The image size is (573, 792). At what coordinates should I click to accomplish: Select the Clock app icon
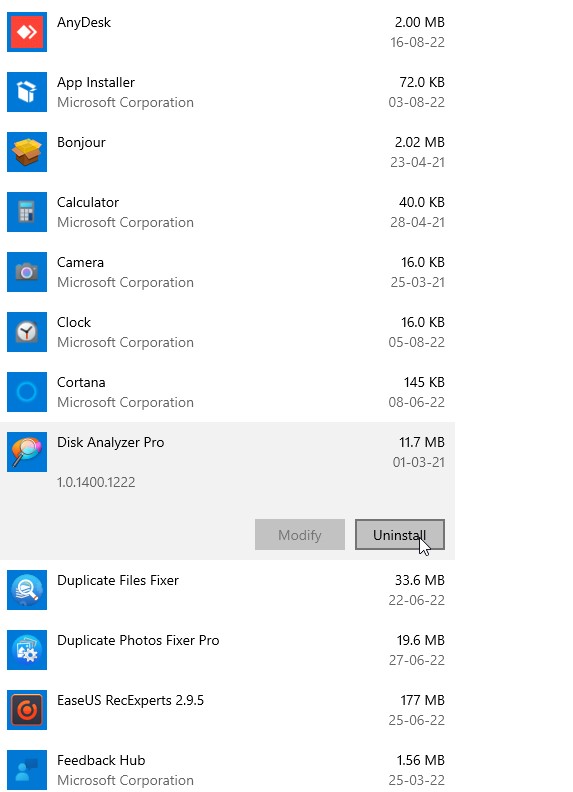tap(27, 332)
